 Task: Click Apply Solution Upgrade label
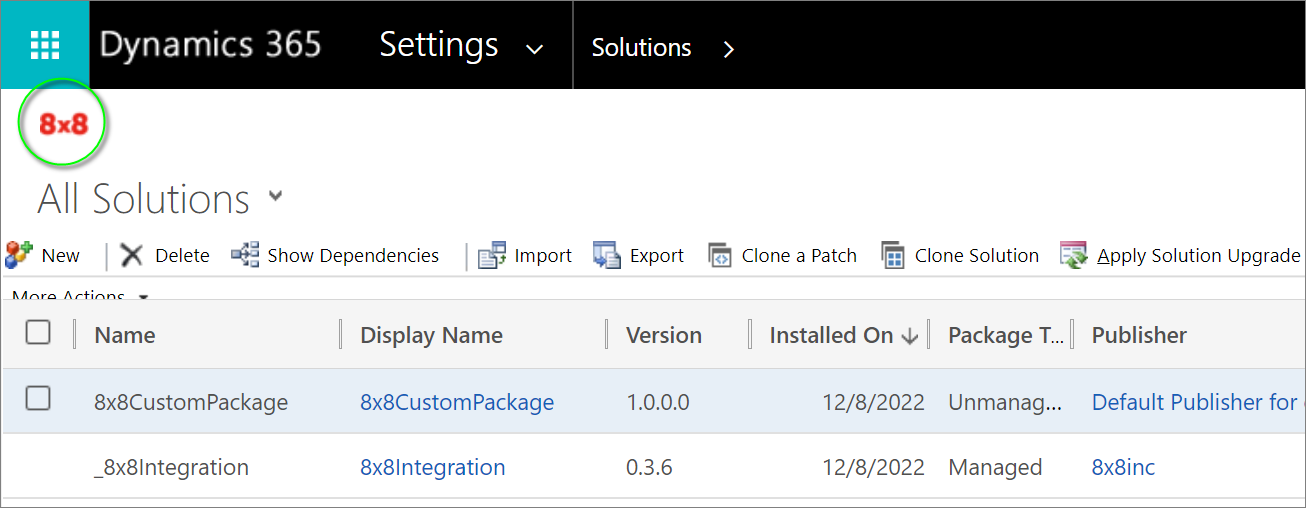(1198, 256)
